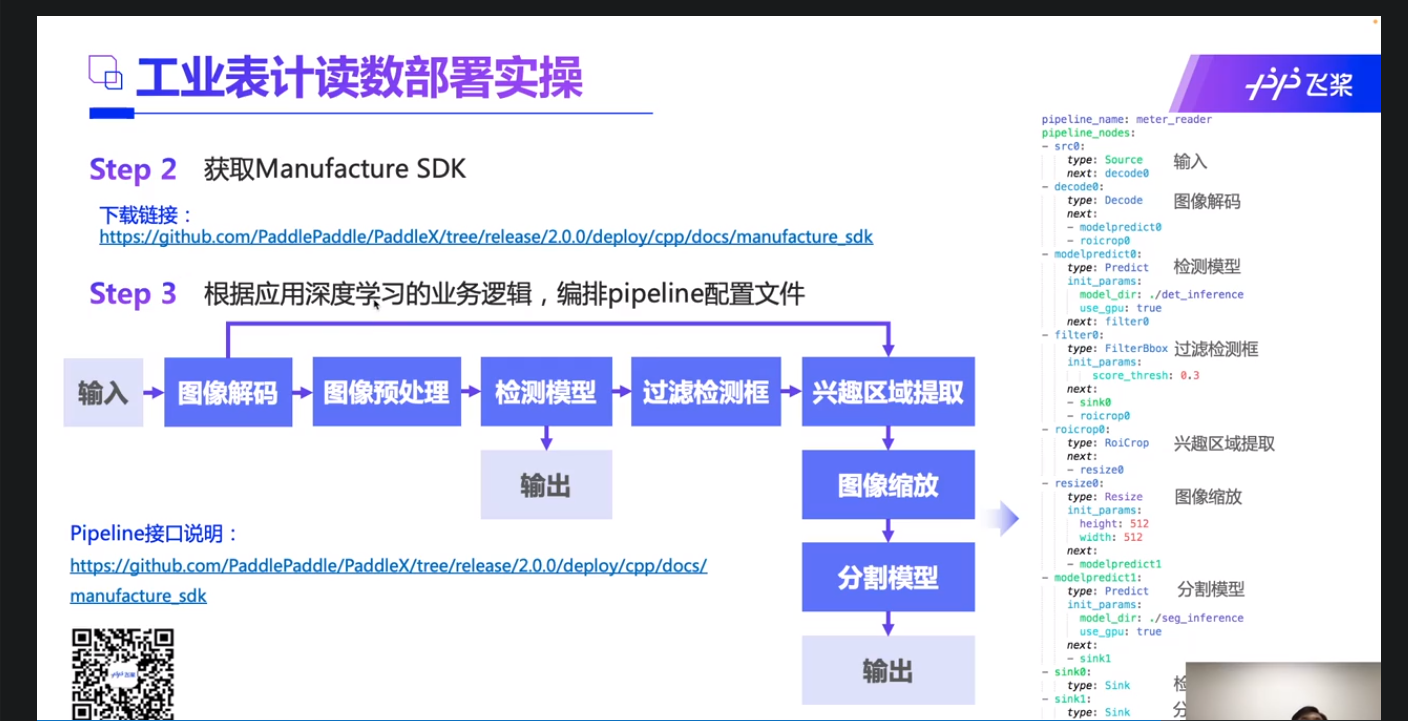Viewport: 1408px width, 721px height.
Task: Click the - sink0 list entry
Action: point(1089,402)
